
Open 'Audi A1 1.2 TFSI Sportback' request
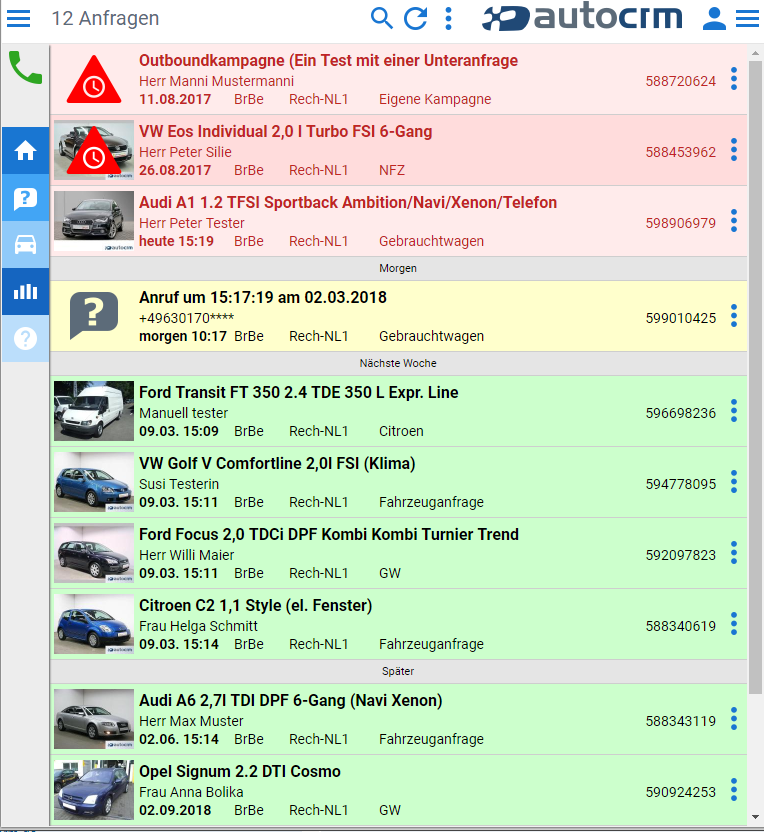click(348, 203)
